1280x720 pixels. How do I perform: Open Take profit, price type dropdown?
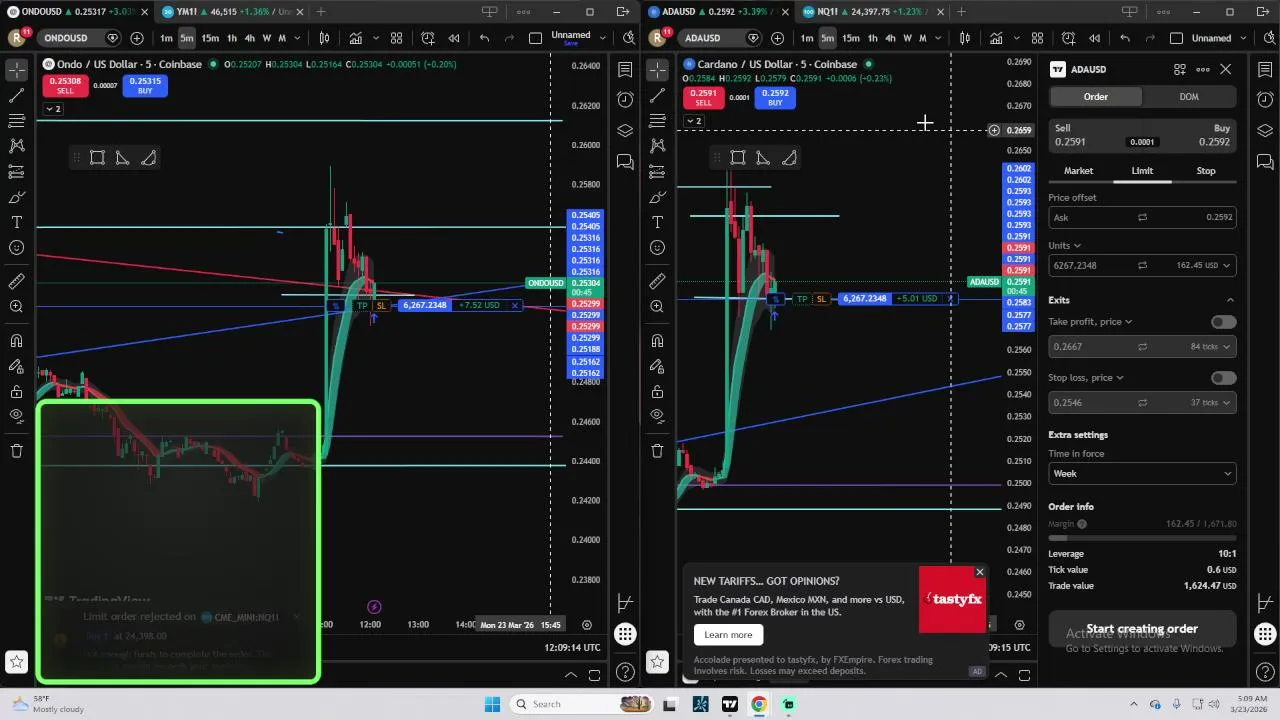coord(1090,322)
